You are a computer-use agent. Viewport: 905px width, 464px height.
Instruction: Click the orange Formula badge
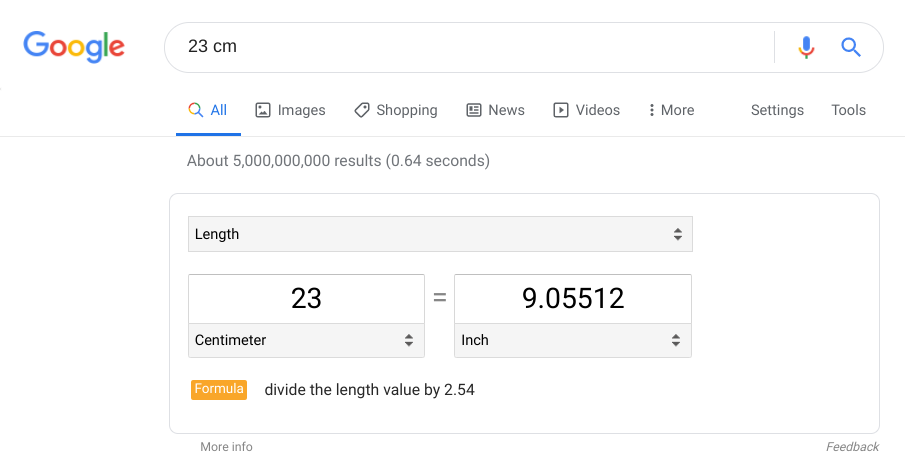(x=219, y=389)
